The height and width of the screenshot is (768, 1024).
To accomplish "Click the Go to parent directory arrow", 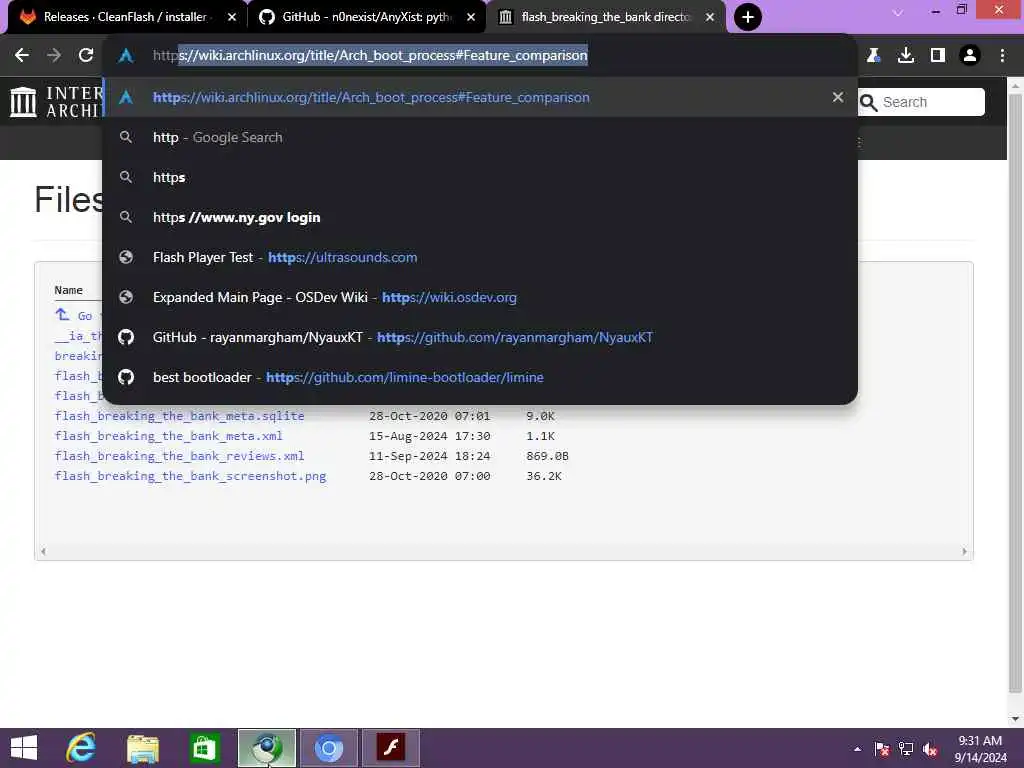I will [62, 315].
